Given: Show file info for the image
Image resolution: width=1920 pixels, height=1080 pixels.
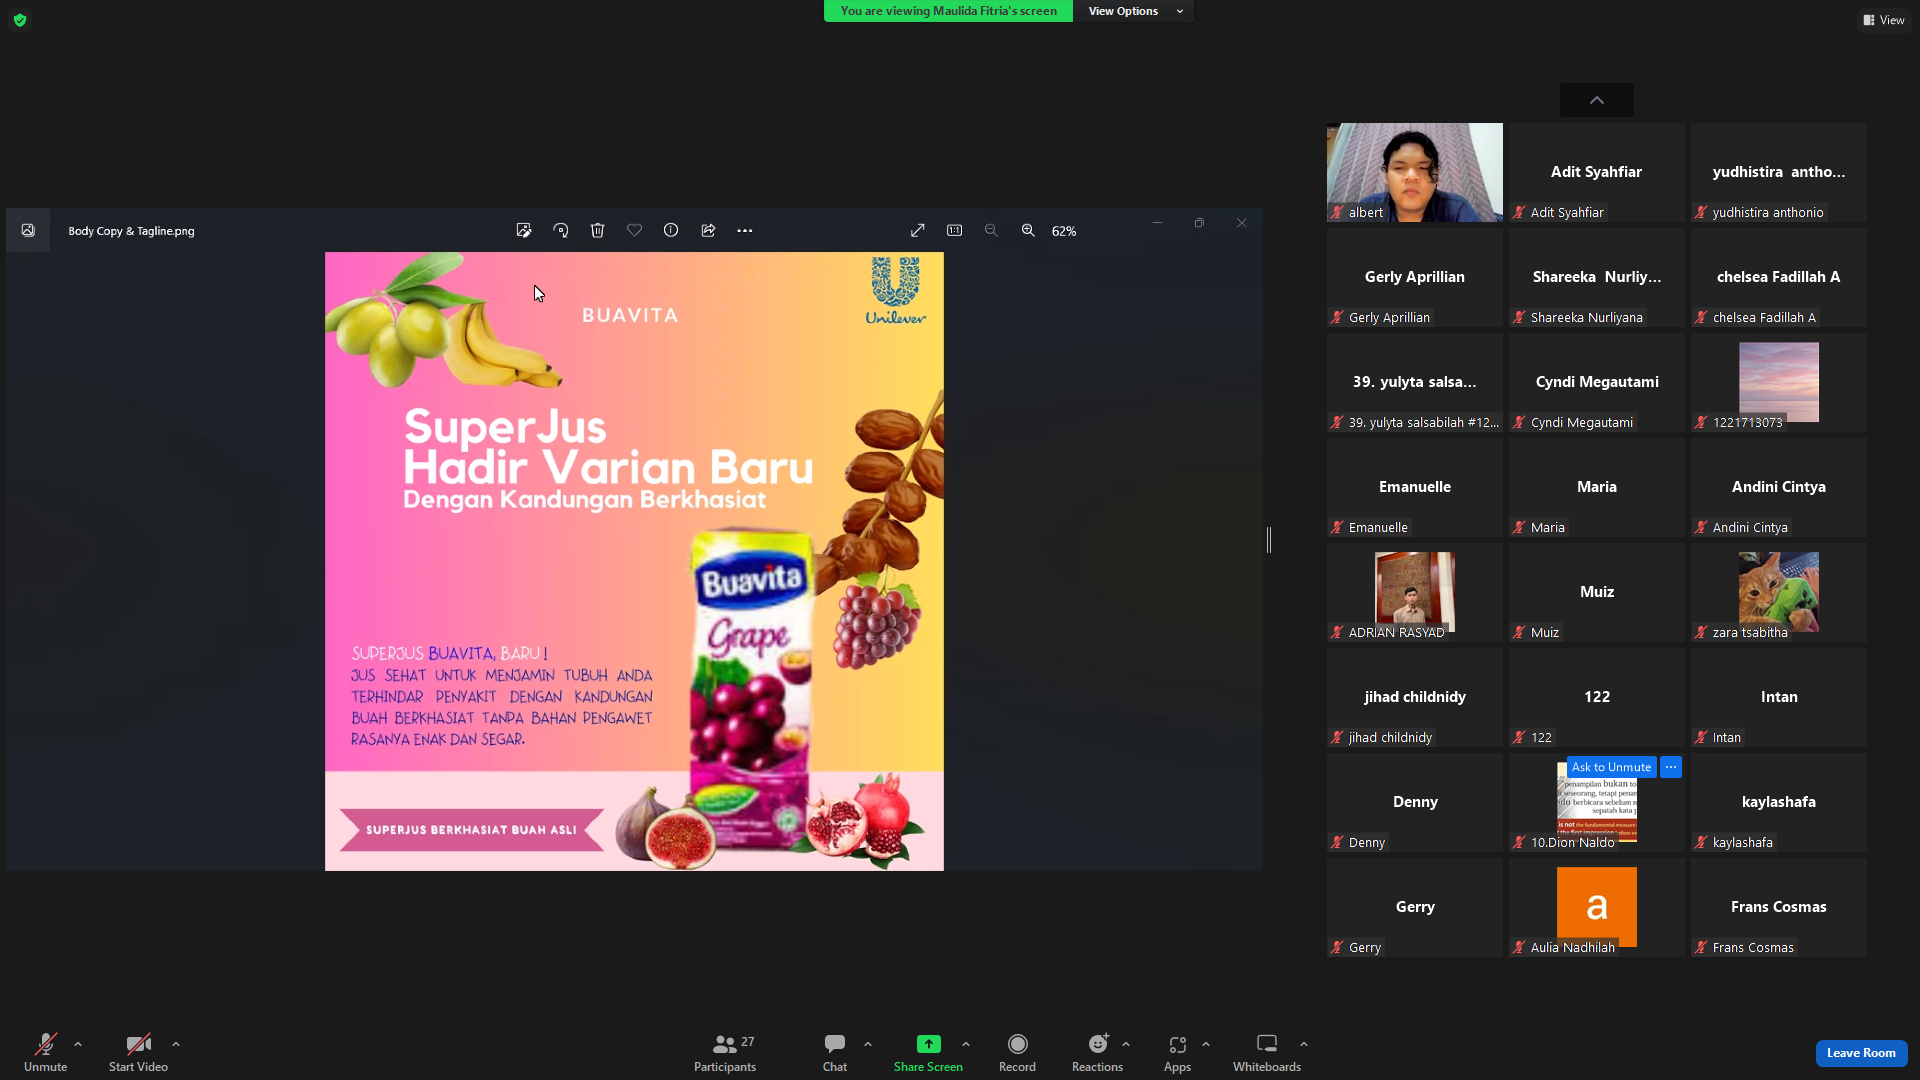Looking at the screenshot, I should (x=671, y=230).
